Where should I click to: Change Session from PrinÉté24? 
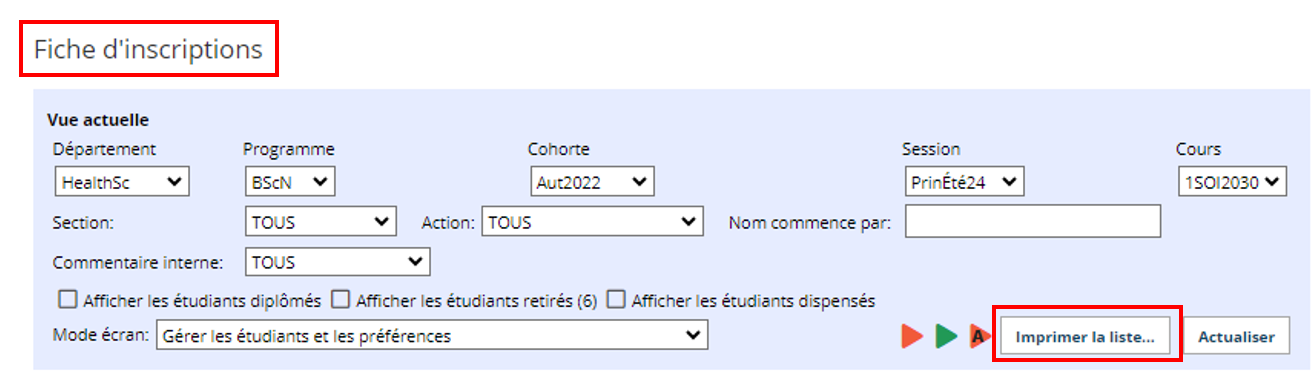click(x=964, y=182)
